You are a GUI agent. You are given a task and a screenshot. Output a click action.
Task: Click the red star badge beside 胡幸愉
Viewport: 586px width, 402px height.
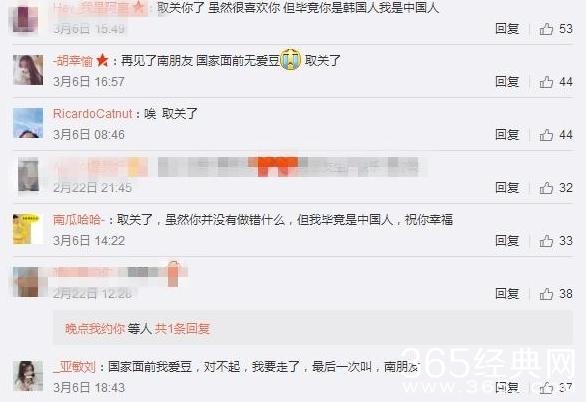[x=102, y=60]
